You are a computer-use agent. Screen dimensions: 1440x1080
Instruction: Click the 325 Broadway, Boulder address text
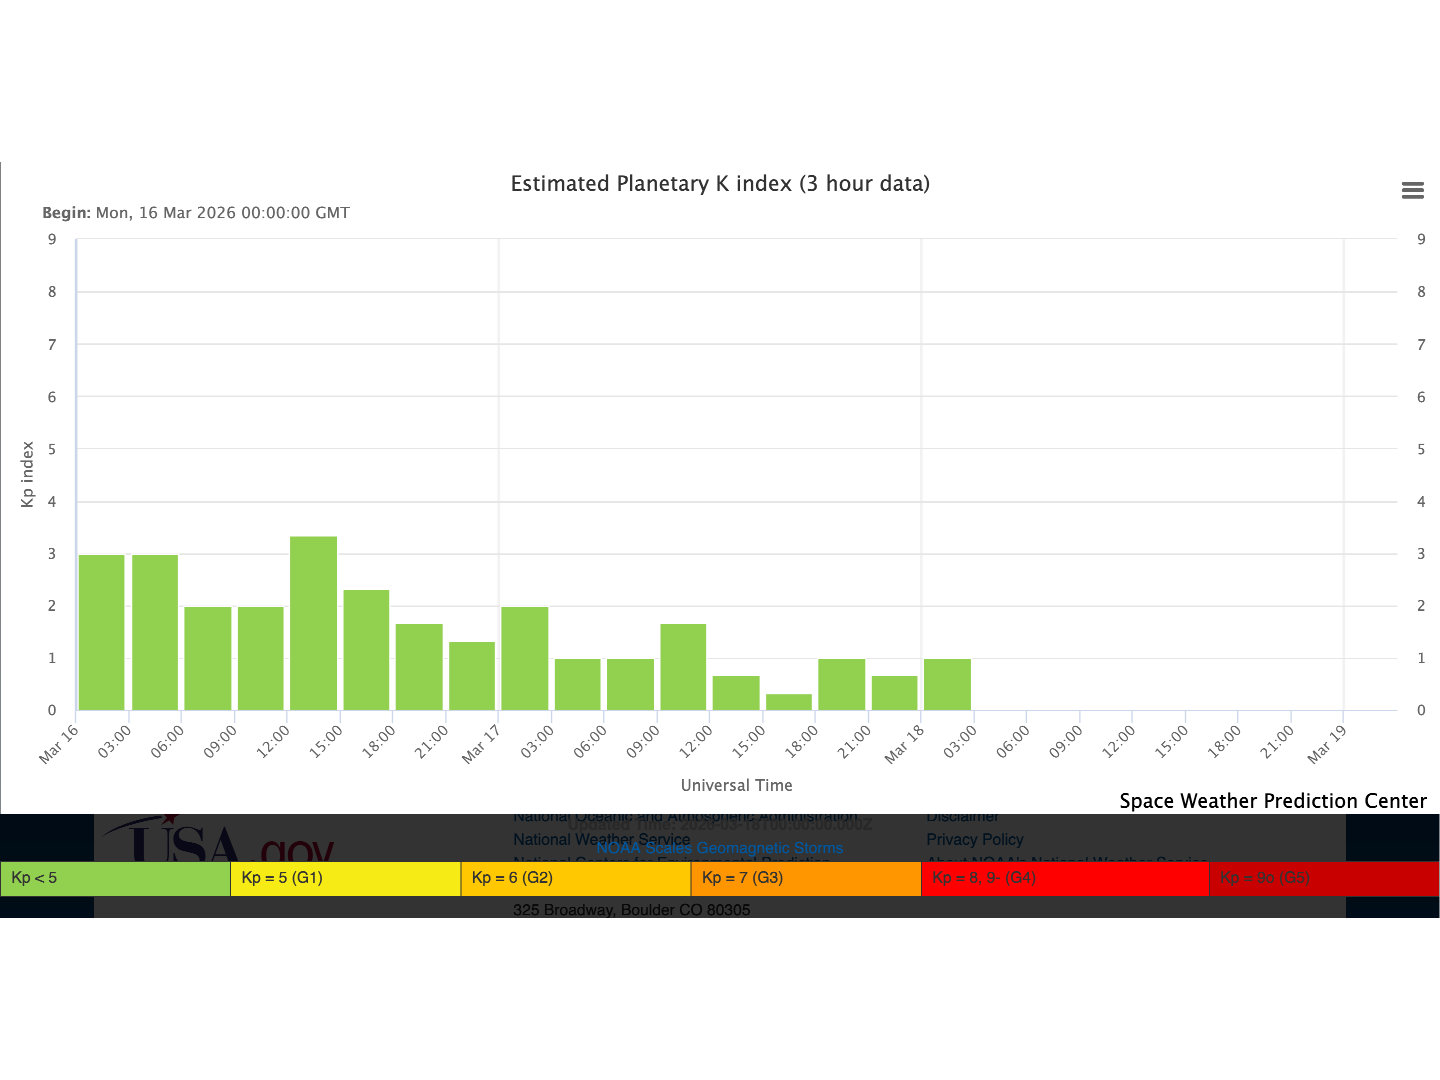coord(631,909)
